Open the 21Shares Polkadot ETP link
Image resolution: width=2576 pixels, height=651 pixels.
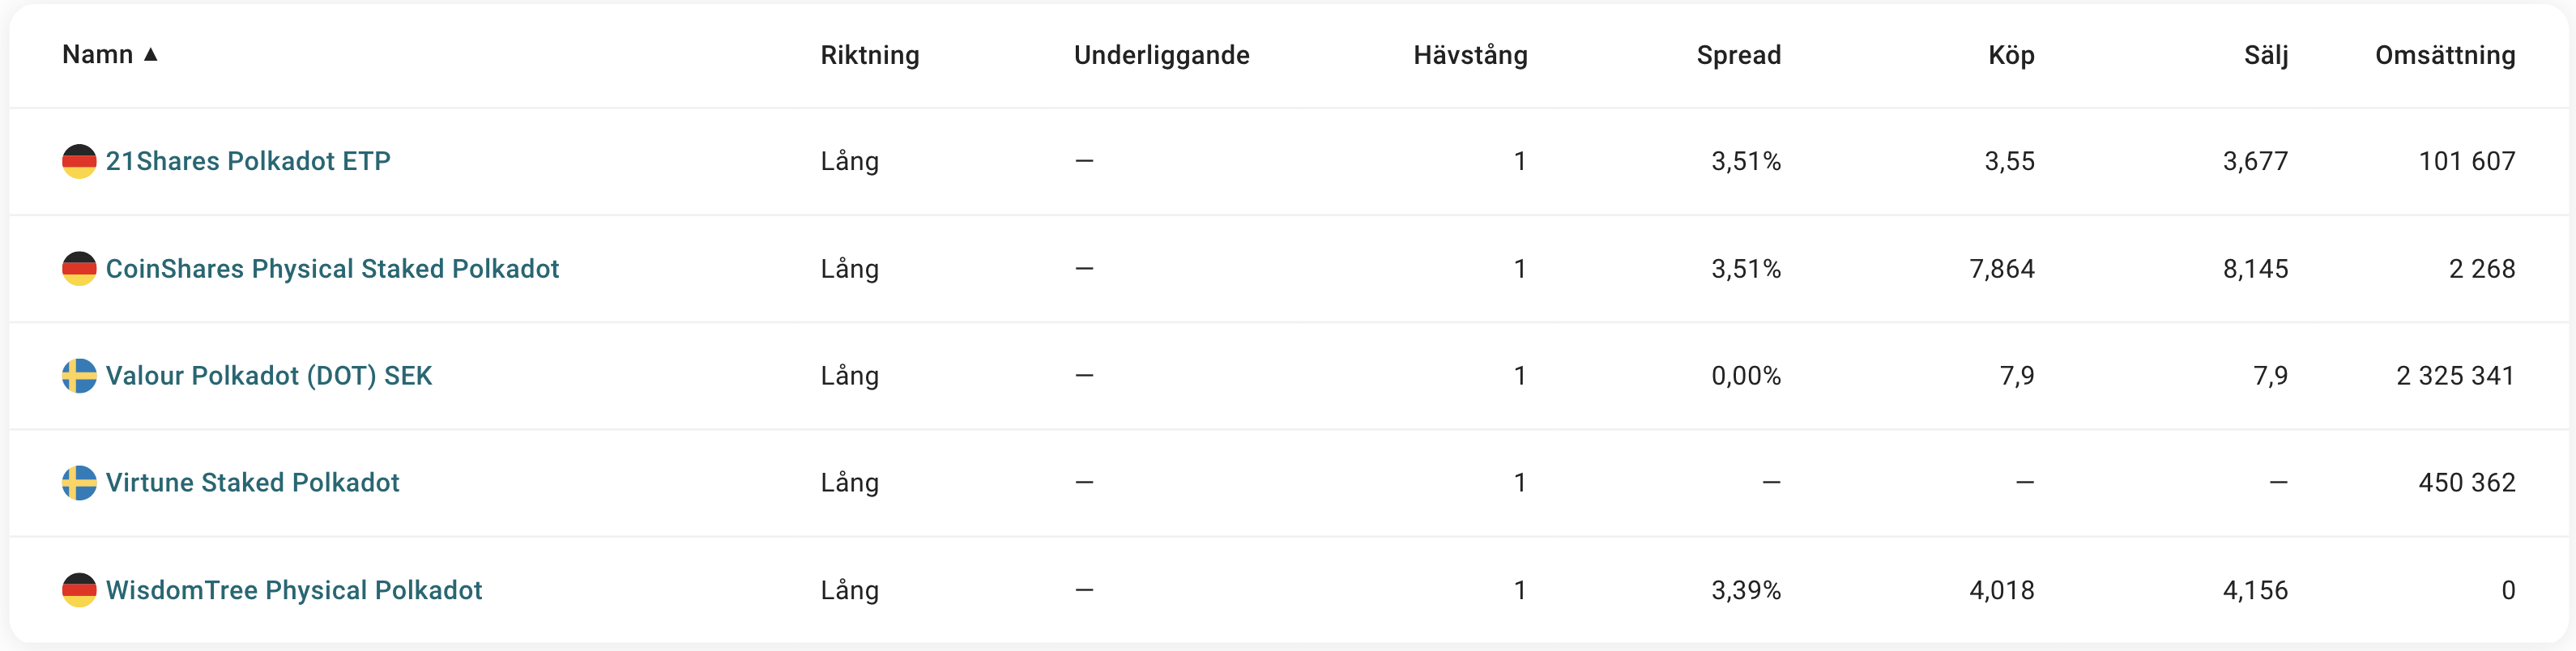click(248, 161)
